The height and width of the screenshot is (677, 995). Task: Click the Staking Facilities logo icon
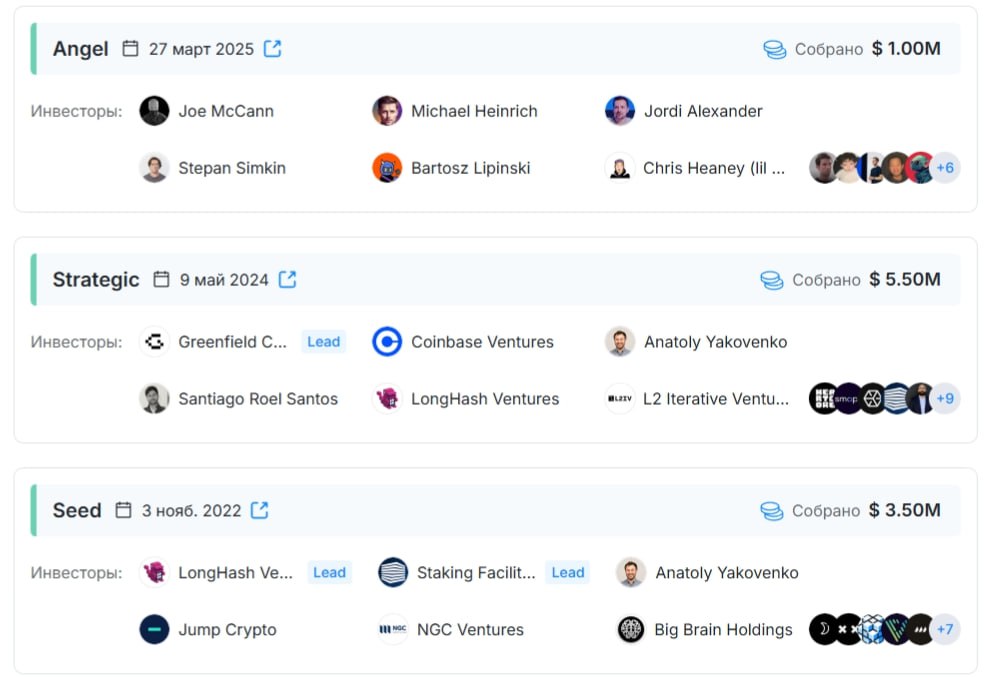click(x=393, y=572)
